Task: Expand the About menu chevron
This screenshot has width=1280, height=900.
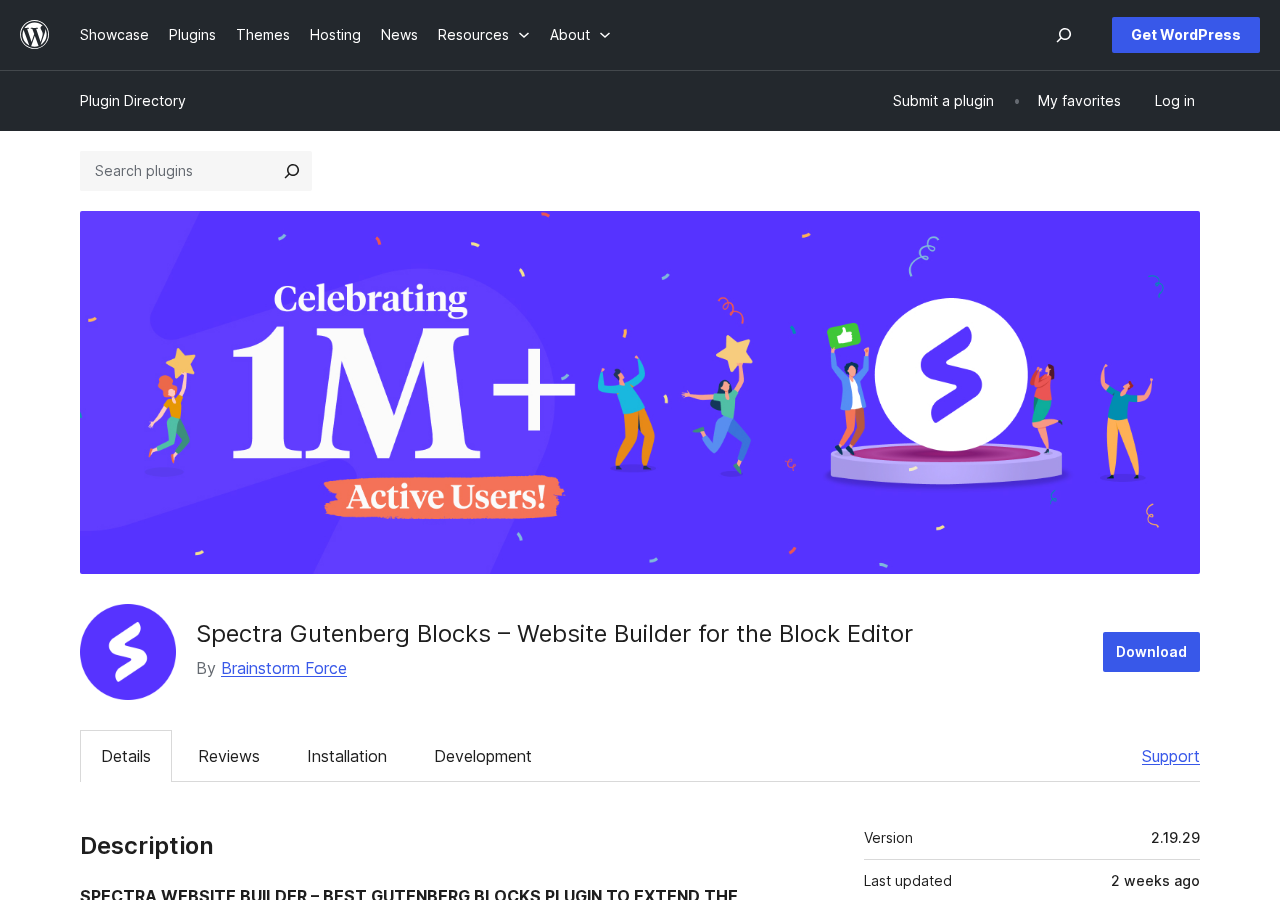Action: pos(605,35)
